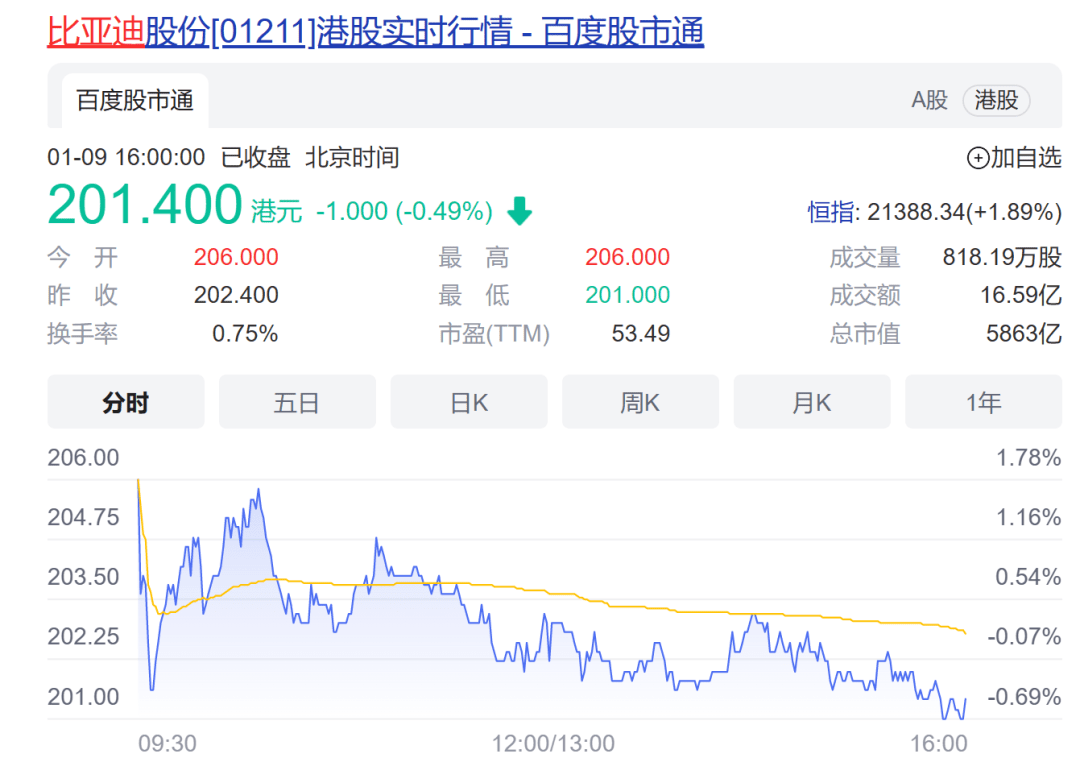Click the 12:00/13:00 time axis label
1080x758 pixels.
pyautogui.click(x=553, y=743)
